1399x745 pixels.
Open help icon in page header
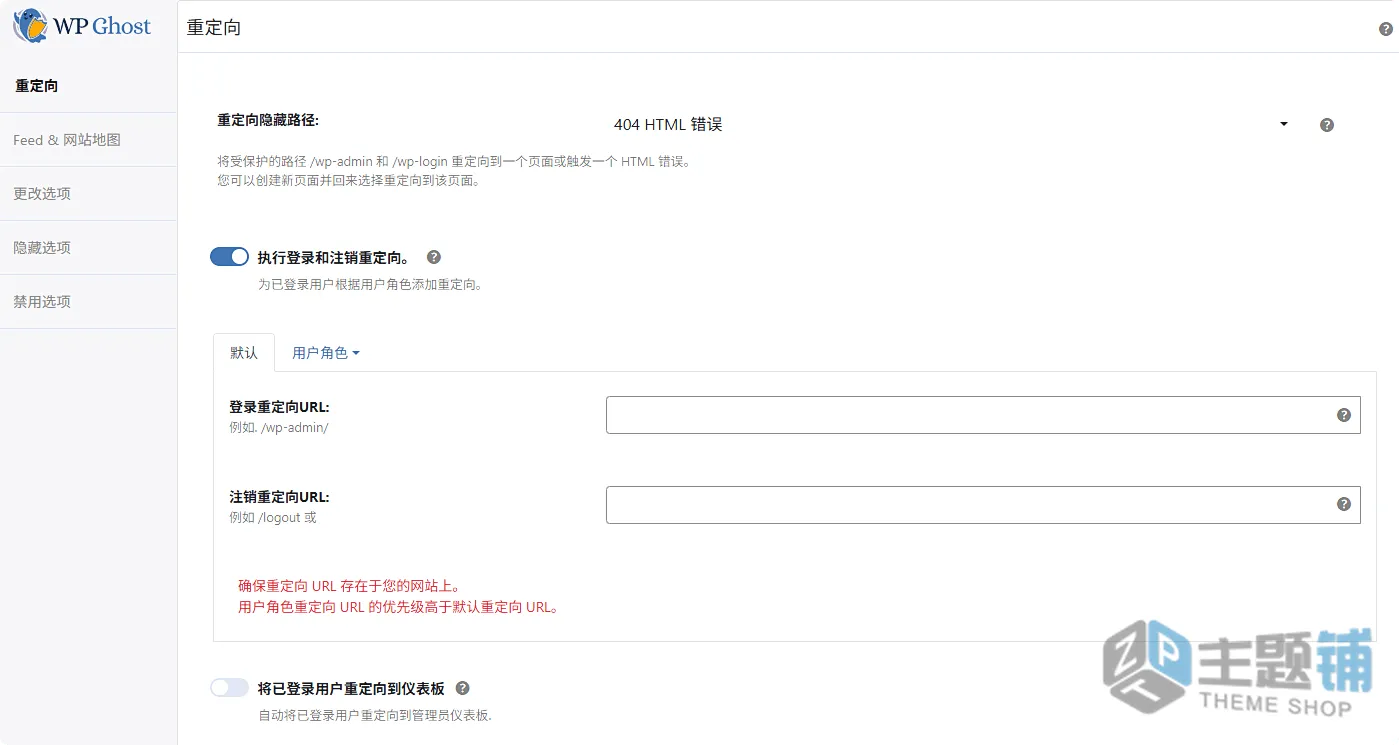point(1385,30)
